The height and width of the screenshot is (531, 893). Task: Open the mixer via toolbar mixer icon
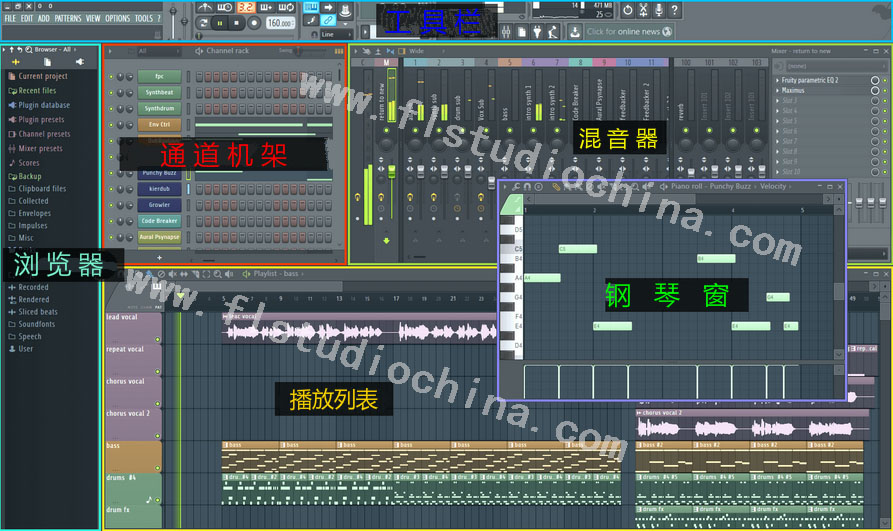tap(506, 32)
